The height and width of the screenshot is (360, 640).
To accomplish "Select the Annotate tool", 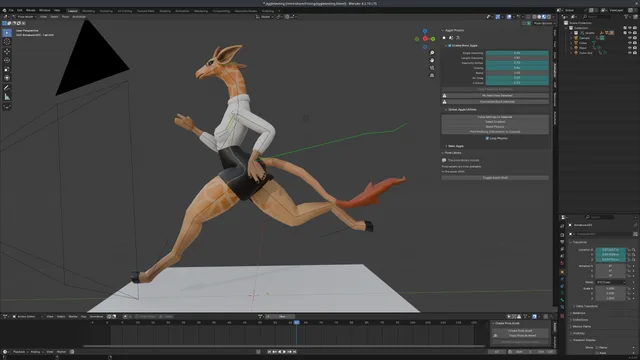I will point(7,88).
